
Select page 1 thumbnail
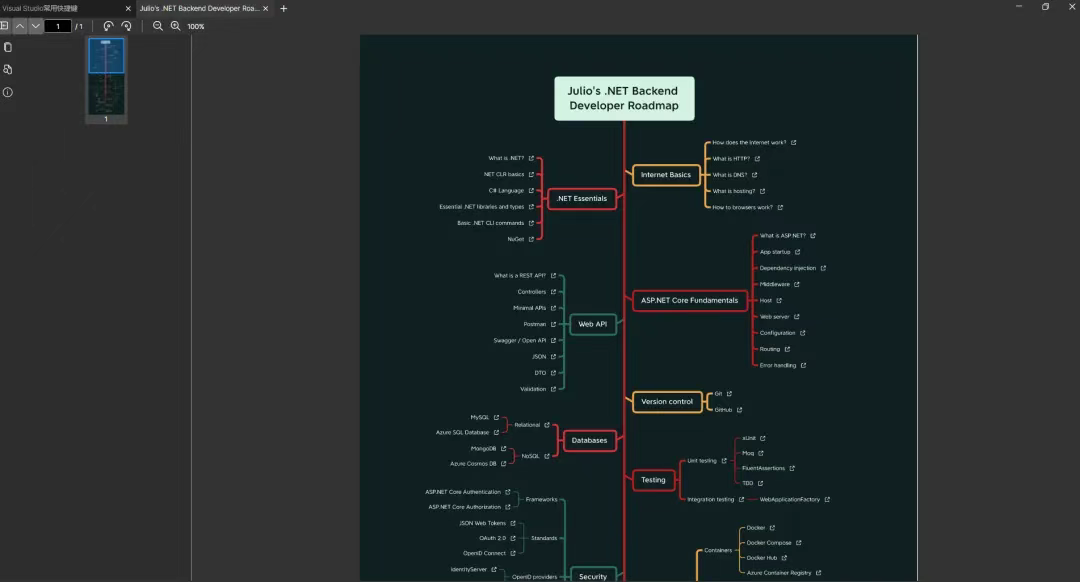[x=106, y=76]
